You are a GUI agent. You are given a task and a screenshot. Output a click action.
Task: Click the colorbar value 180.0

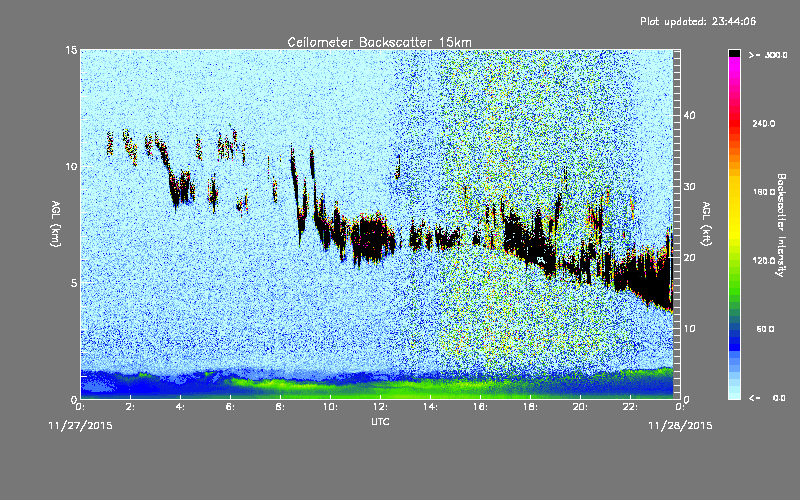pos(764,192)
